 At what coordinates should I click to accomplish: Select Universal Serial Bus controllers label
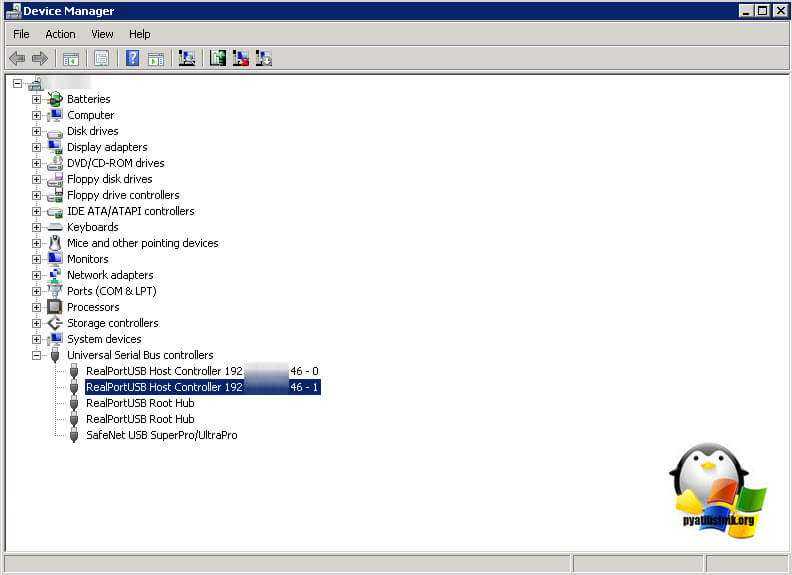(x=140, y=355)
